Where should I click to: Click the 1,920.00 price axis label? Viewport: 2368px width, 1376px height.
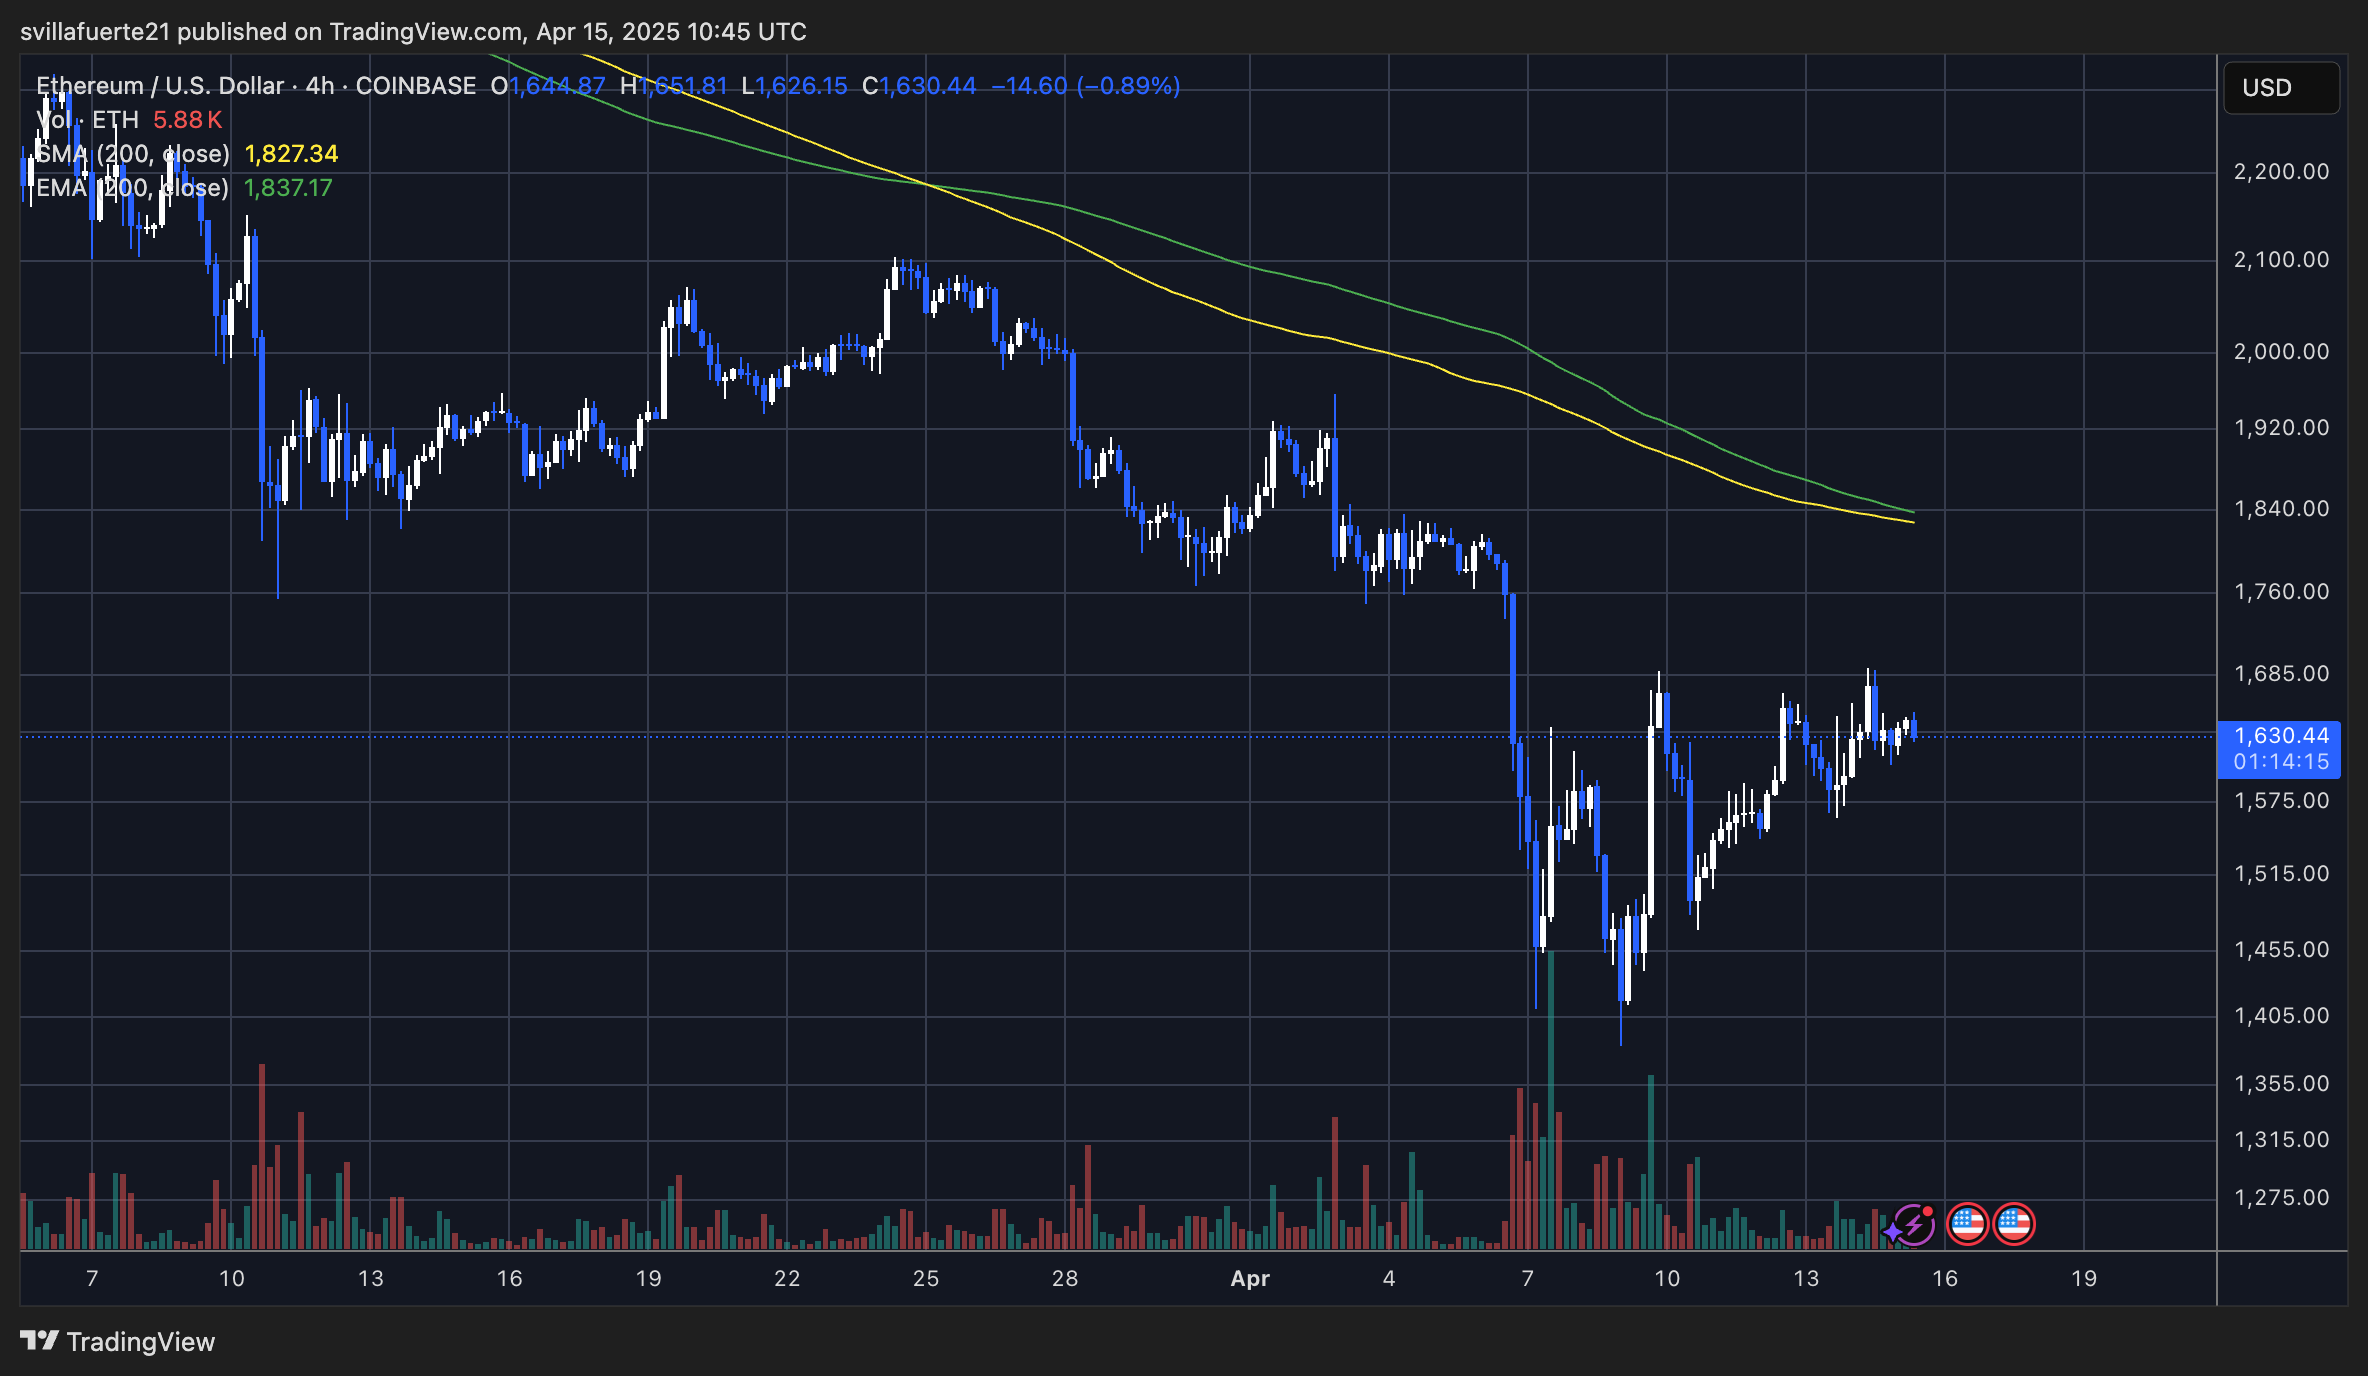(2281, 428)
